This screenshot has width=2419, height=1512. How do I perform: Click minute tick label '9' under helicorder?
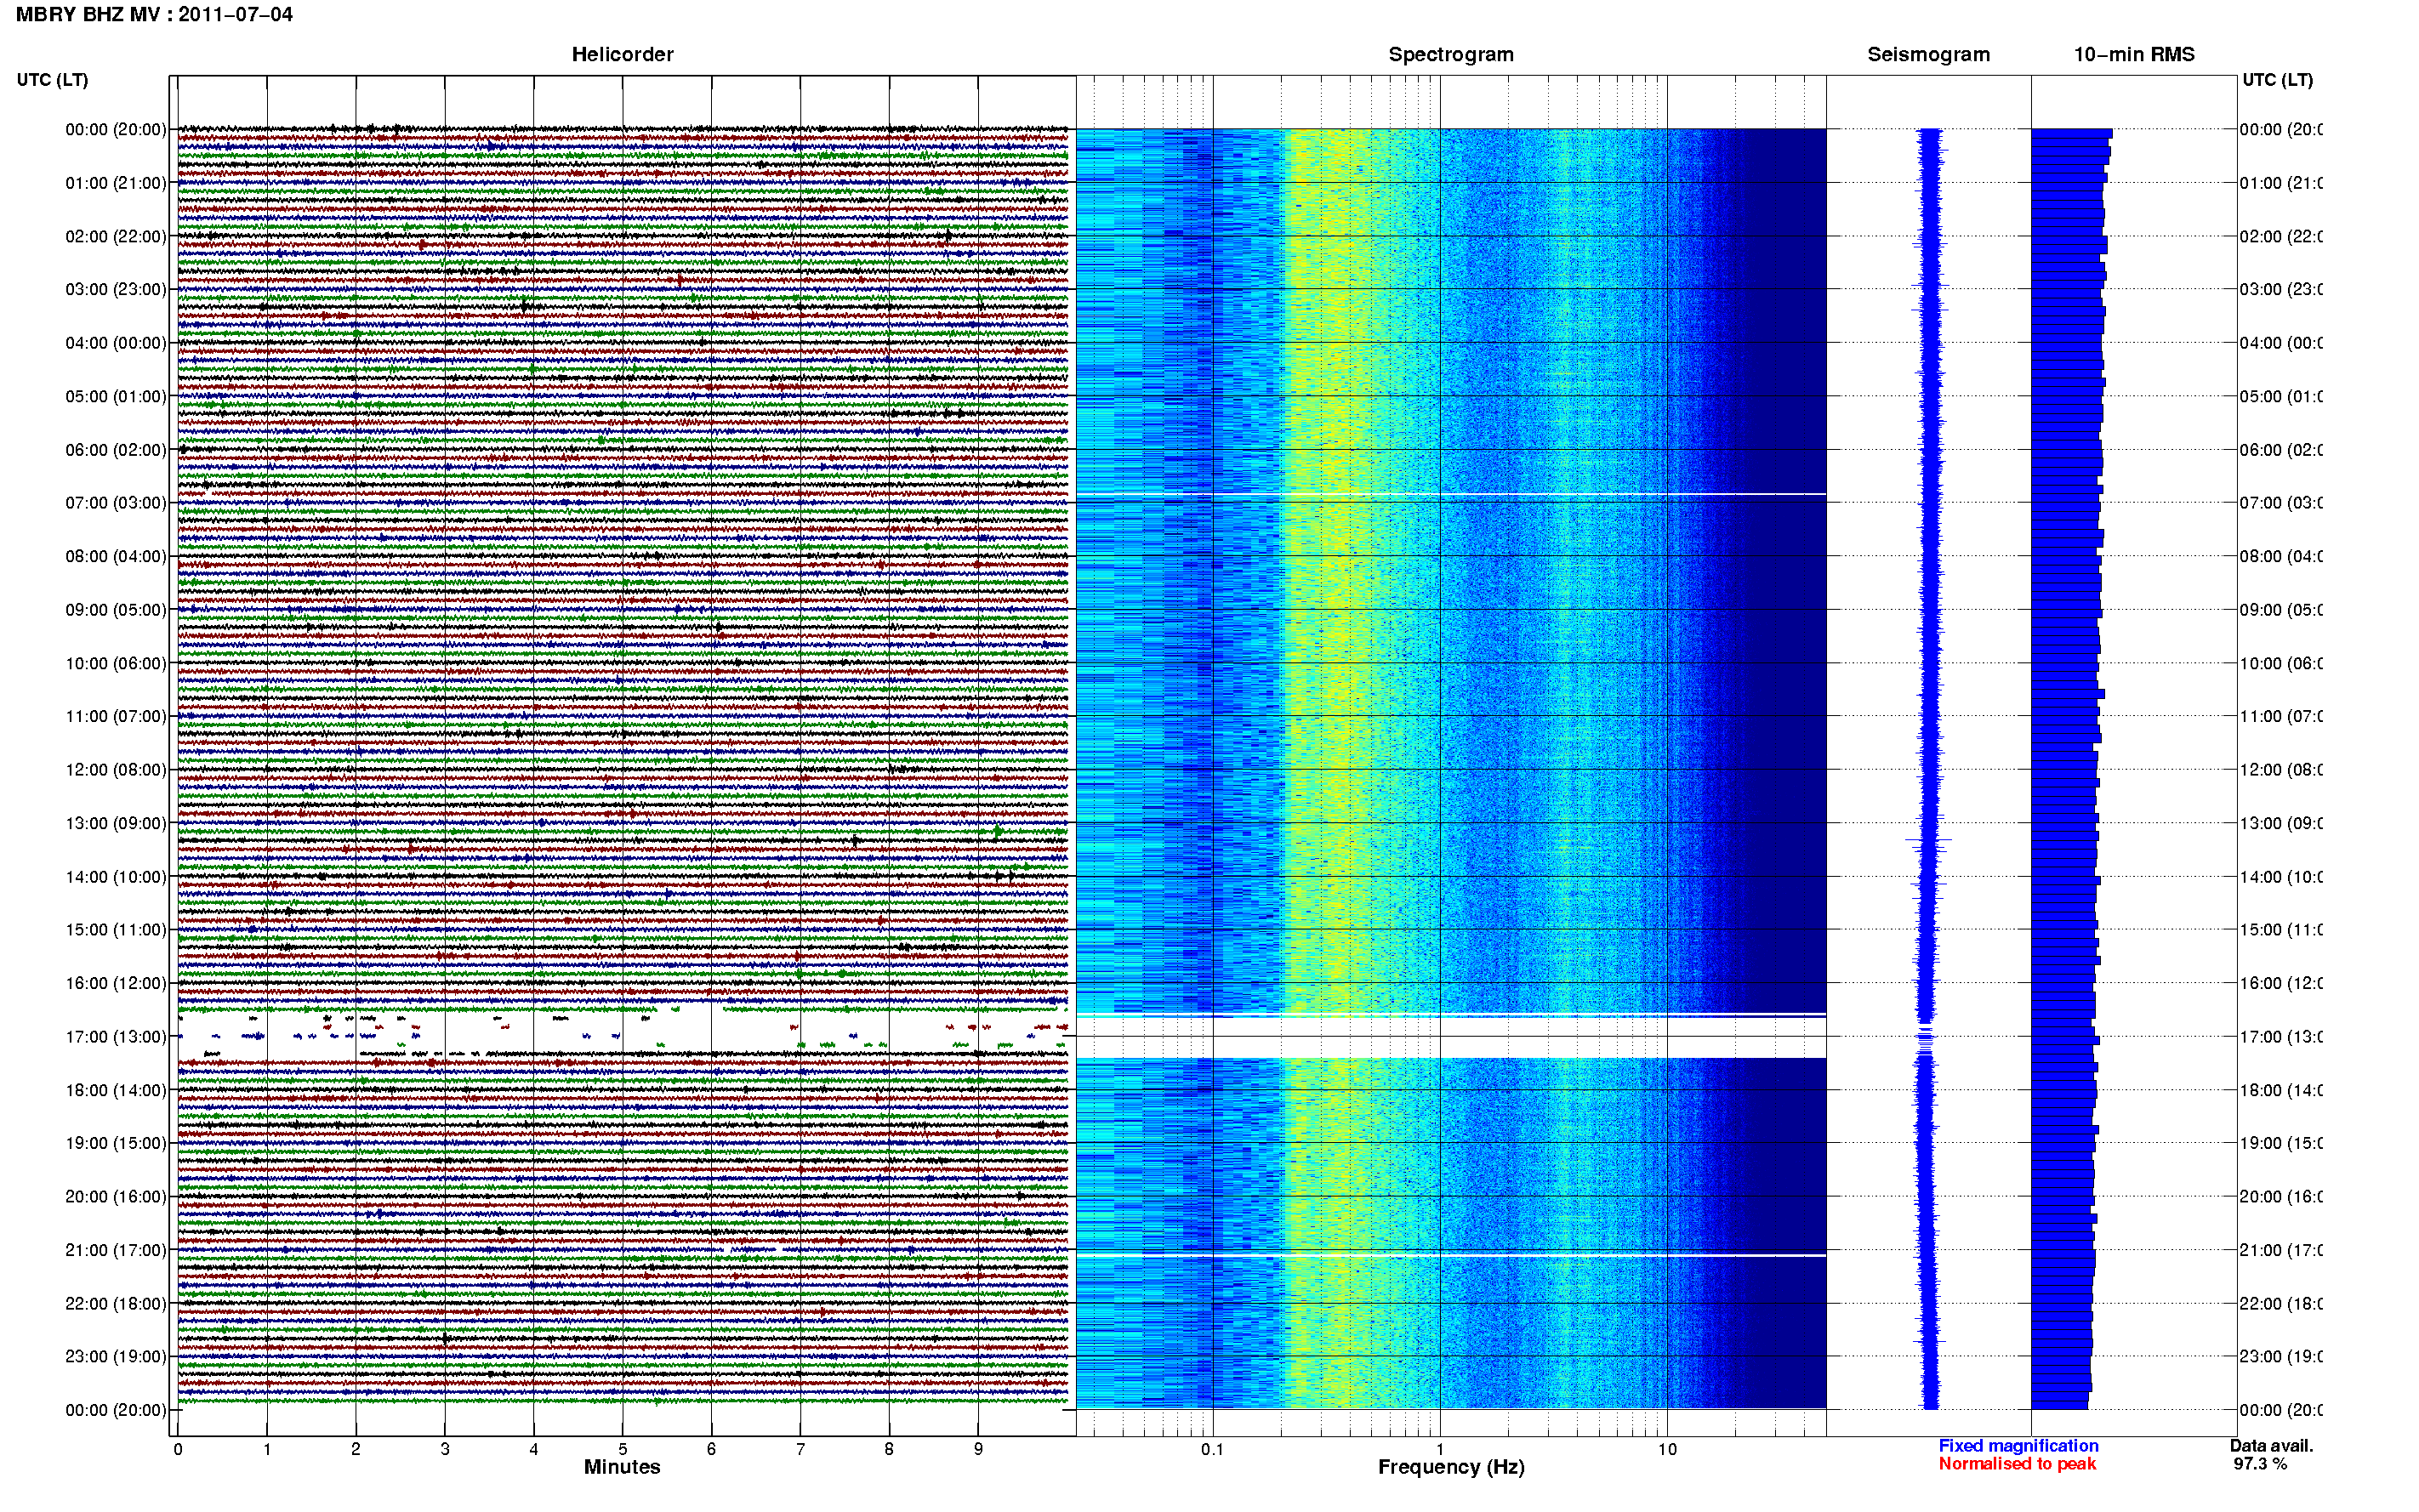[x=978, y=1449]
